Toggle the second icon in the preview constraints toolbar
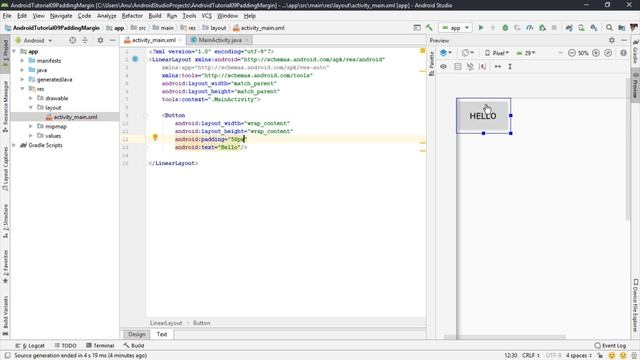The image size is (640, 360). [458, 67]
